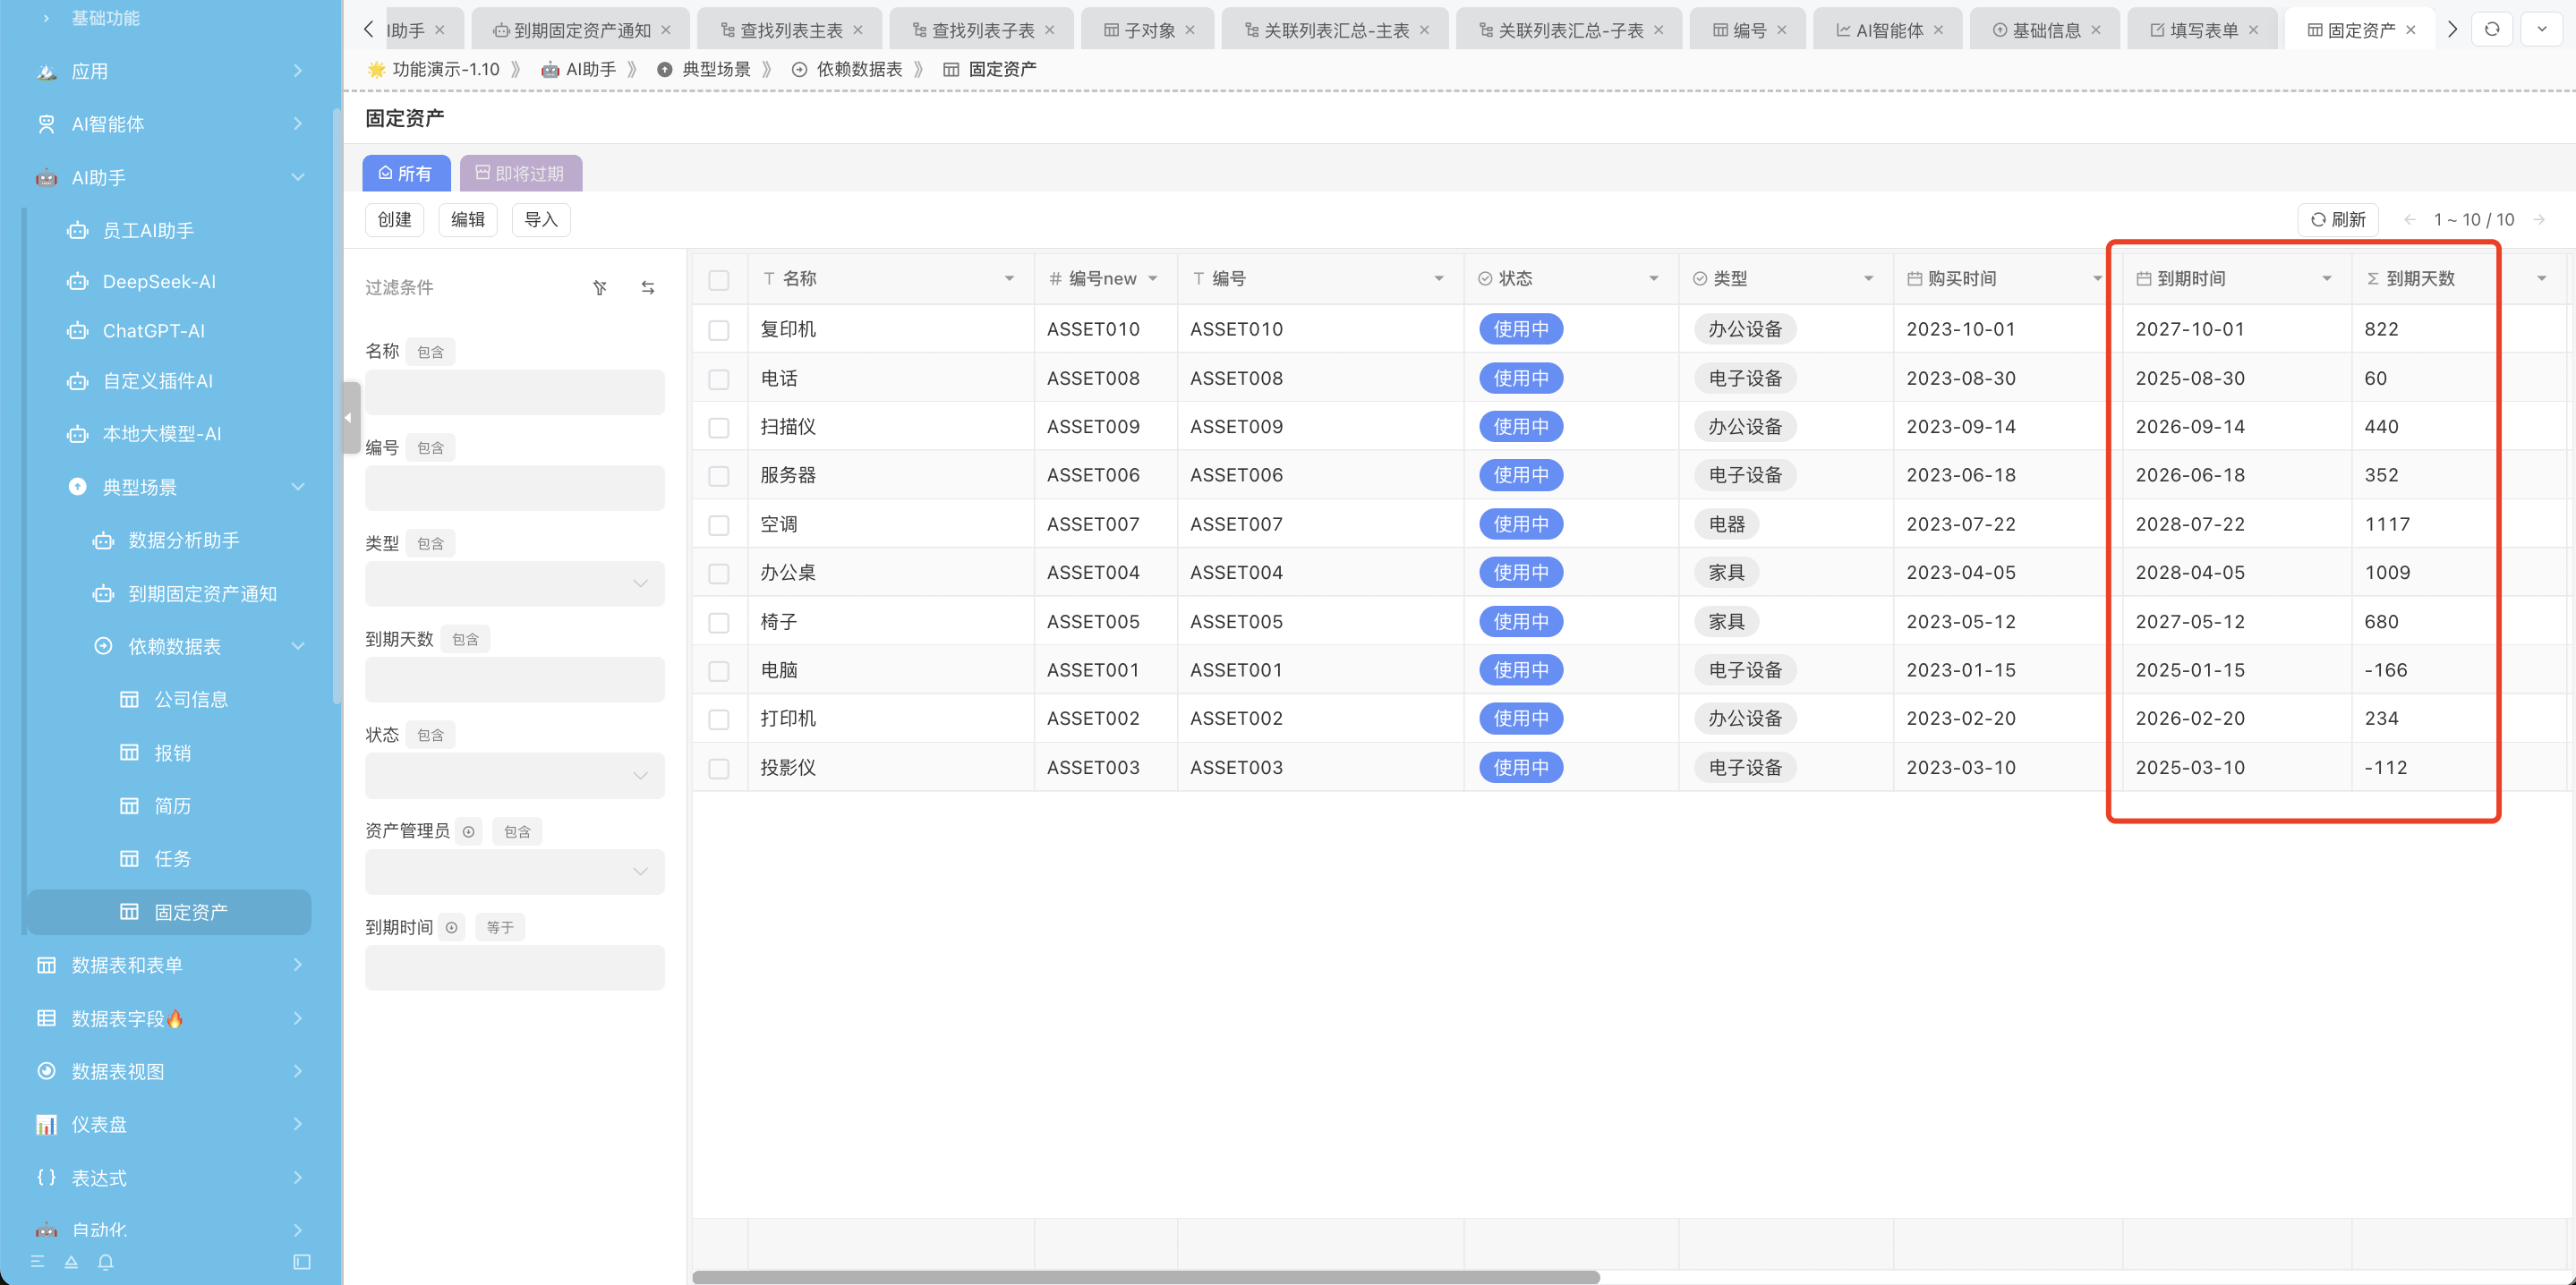Image resolution: width=2576 pixels, height=1285 pixels.
Task: Check the row checkbox for 复印机
Action: coord(718,330)
